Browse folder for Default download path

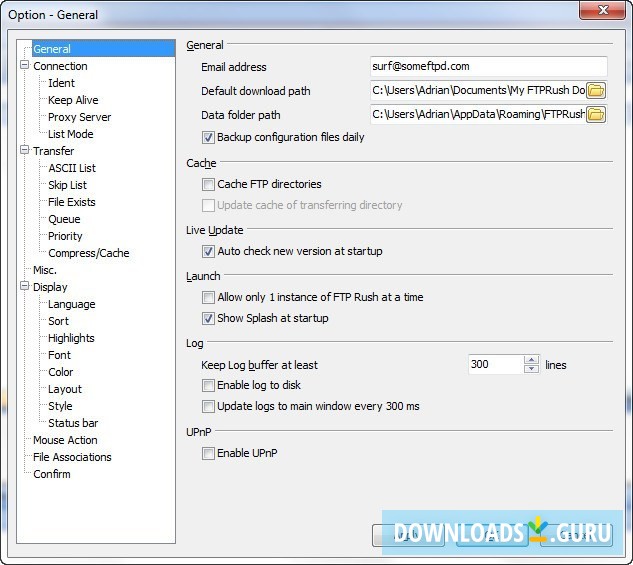pos(596,90)
